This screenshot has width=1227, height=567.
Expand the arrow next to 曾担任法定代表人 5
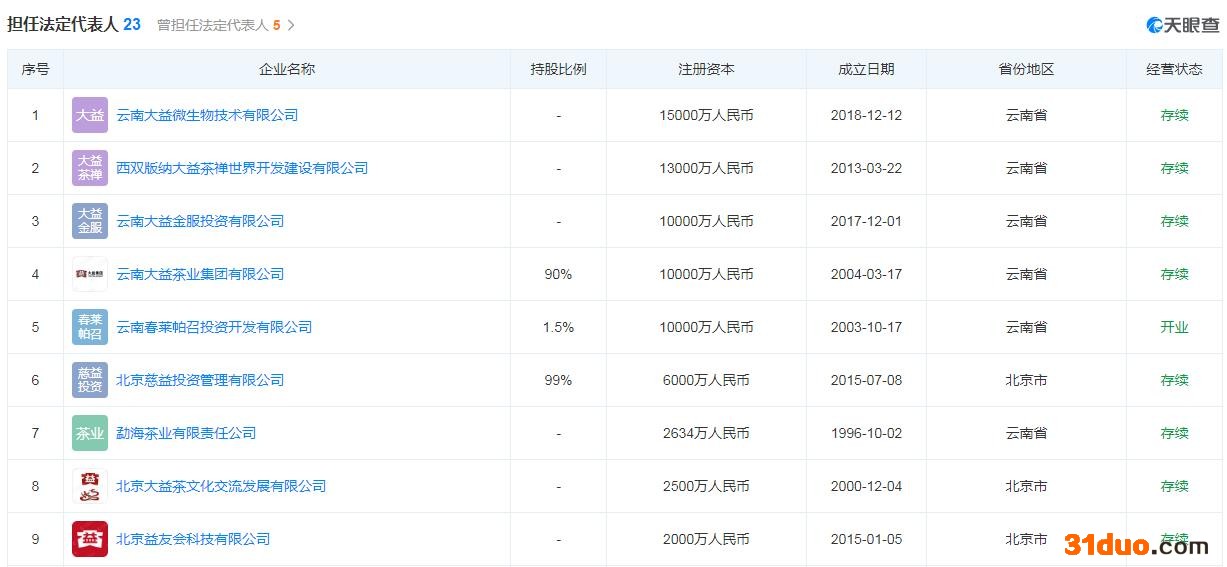[291, 25]
